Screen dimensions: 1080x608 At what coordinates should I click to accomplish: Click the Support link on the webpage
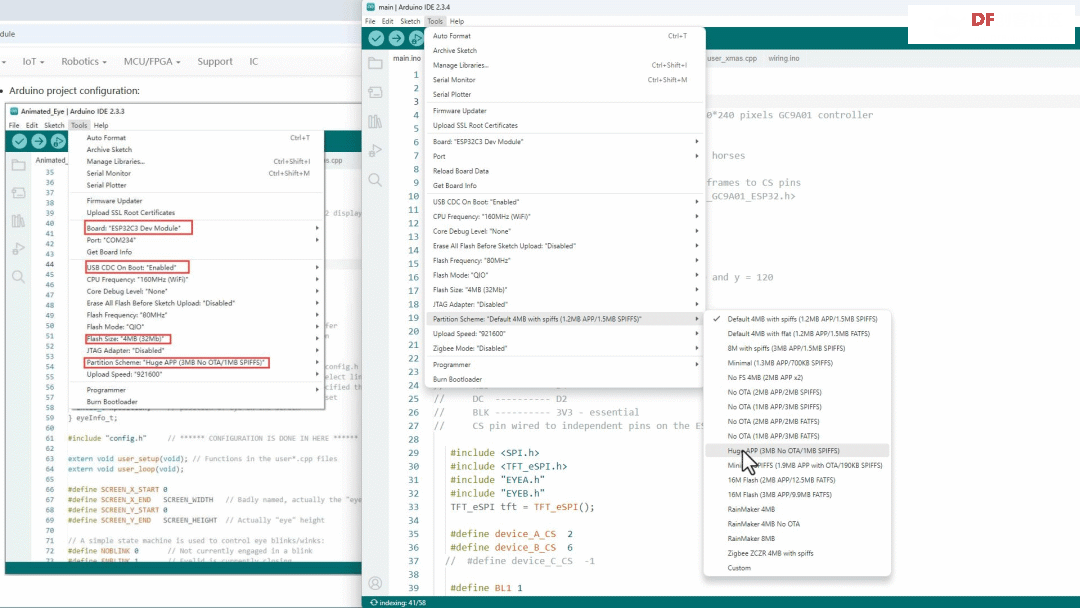click(215, 61)
